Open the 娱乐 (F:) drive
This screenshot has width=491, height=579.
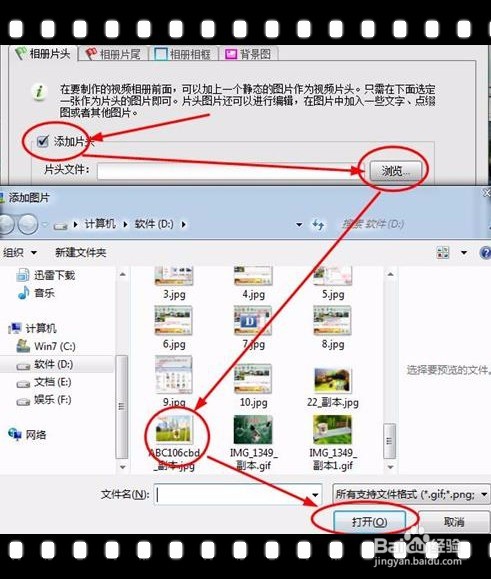click(44, 400)
